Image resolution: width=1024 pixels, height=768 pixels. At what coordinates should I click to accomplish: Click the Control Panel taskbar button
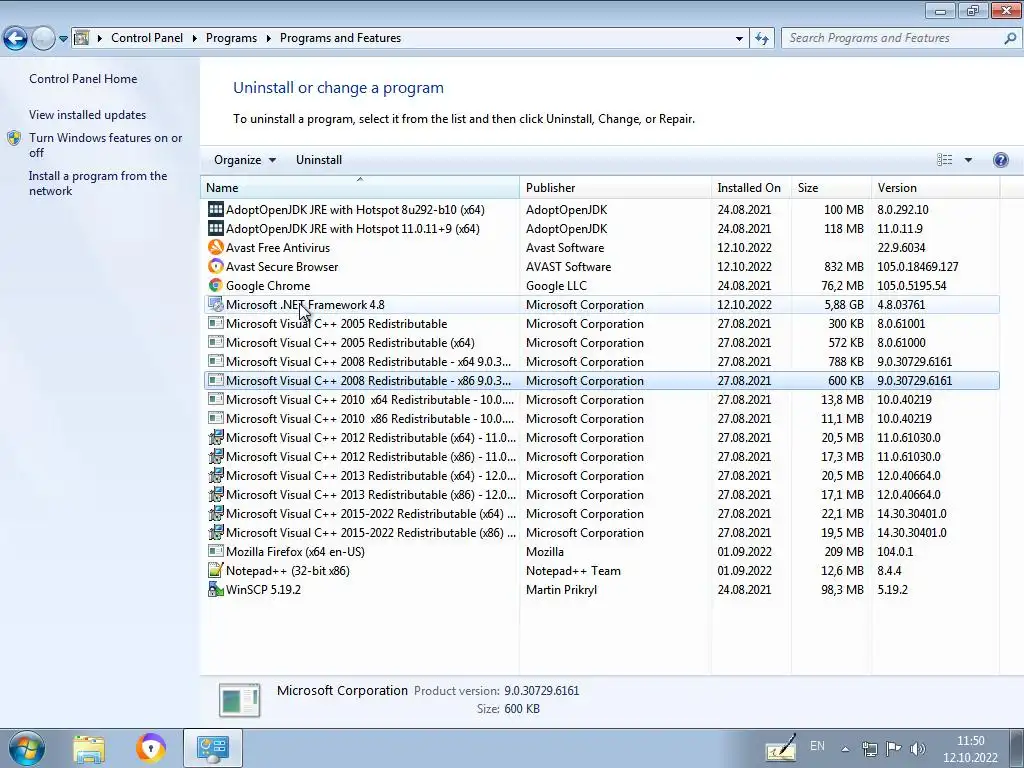coord(213,748)
